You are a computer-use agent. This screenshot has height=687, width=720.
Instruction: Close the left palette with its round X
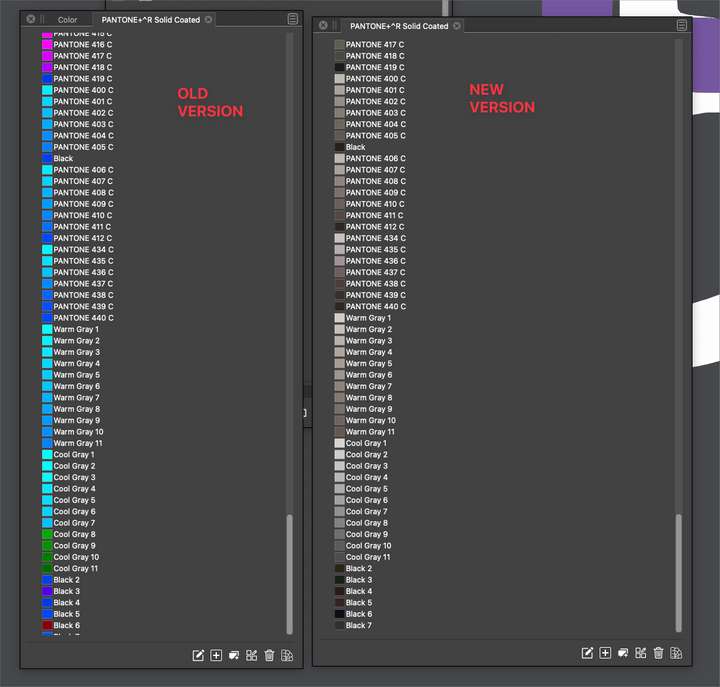click(31, 19)
